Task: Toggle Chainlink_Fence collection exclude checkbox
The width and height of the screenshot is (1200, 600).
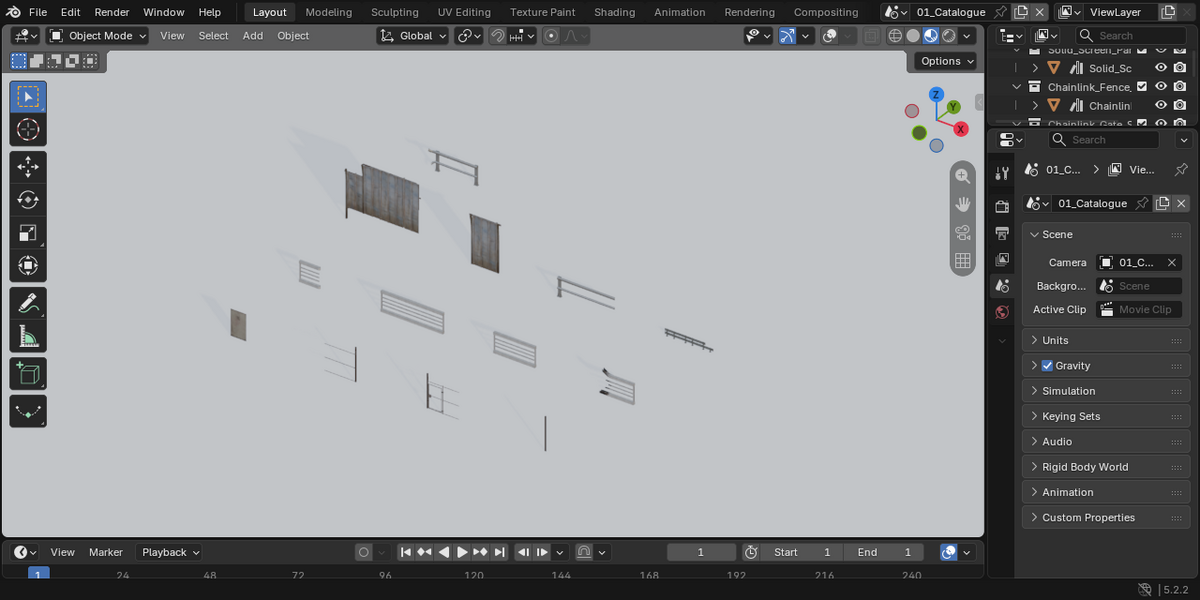Action: coord(1142,87)
